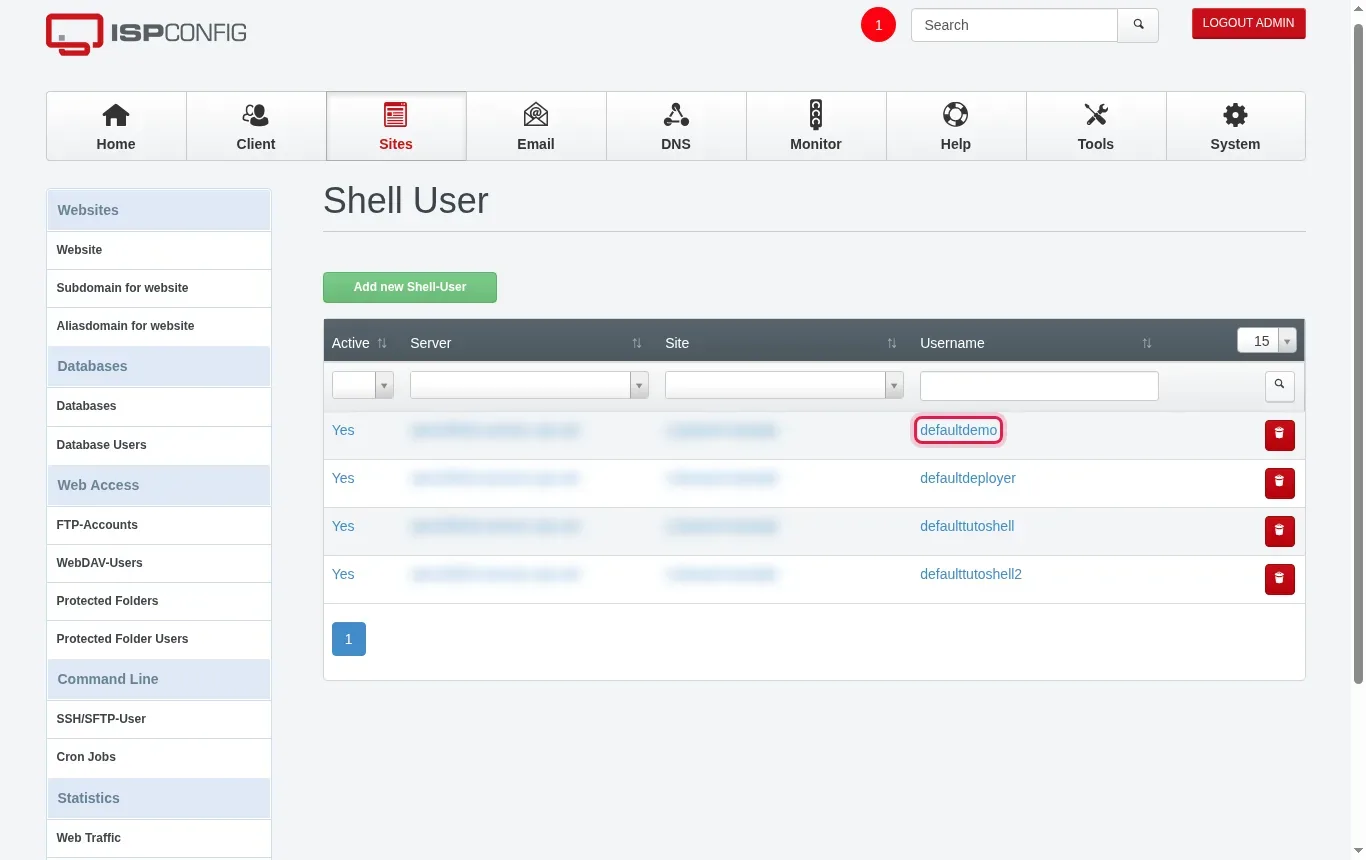Click Add new Shell-User button
This screenshot has width=1366, height=860.
tap(410, 287)
